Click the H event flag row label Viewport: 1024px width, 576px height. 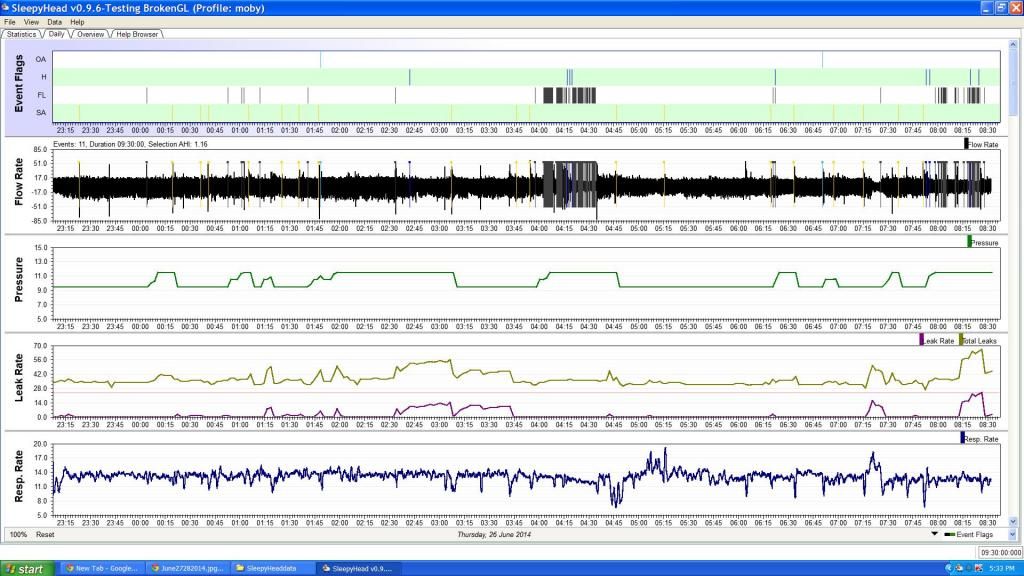(44, 77)
